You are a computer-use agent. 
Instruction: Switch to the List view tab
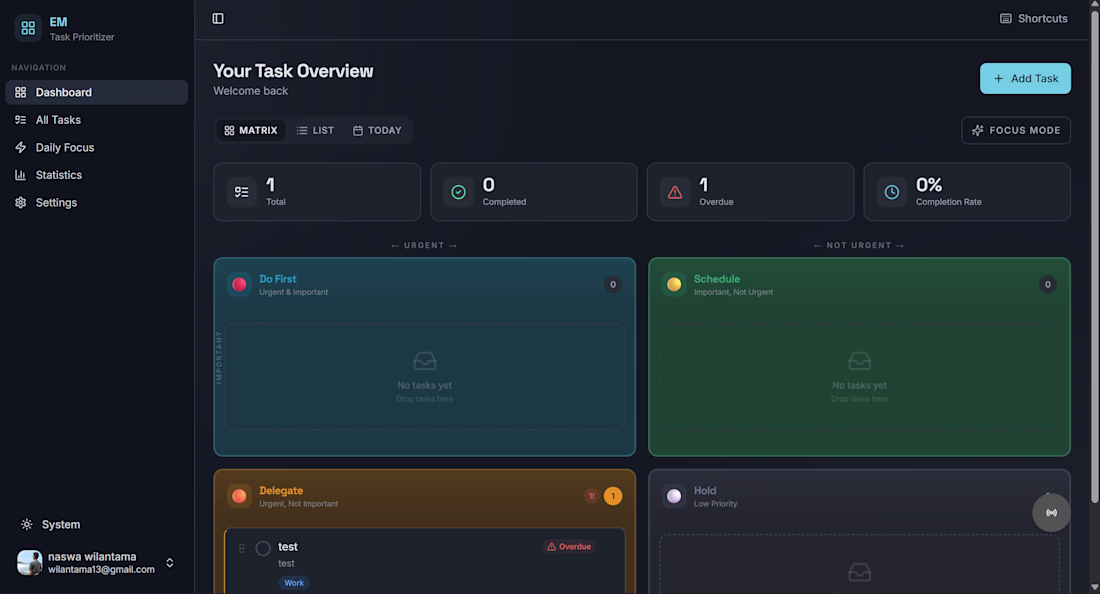point(315,130)
